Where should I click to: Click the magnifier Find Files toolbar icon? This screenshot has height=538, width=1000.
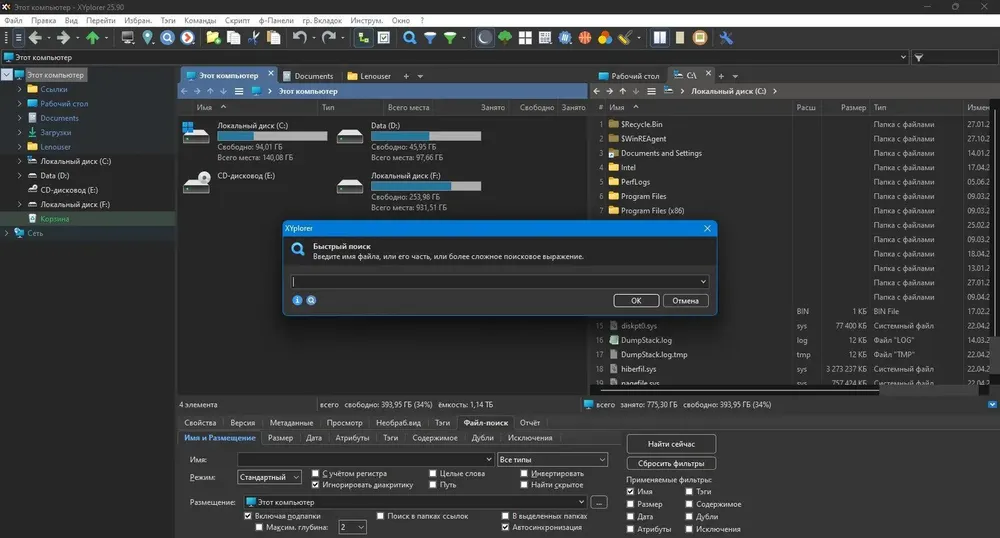tap(409, 38)
